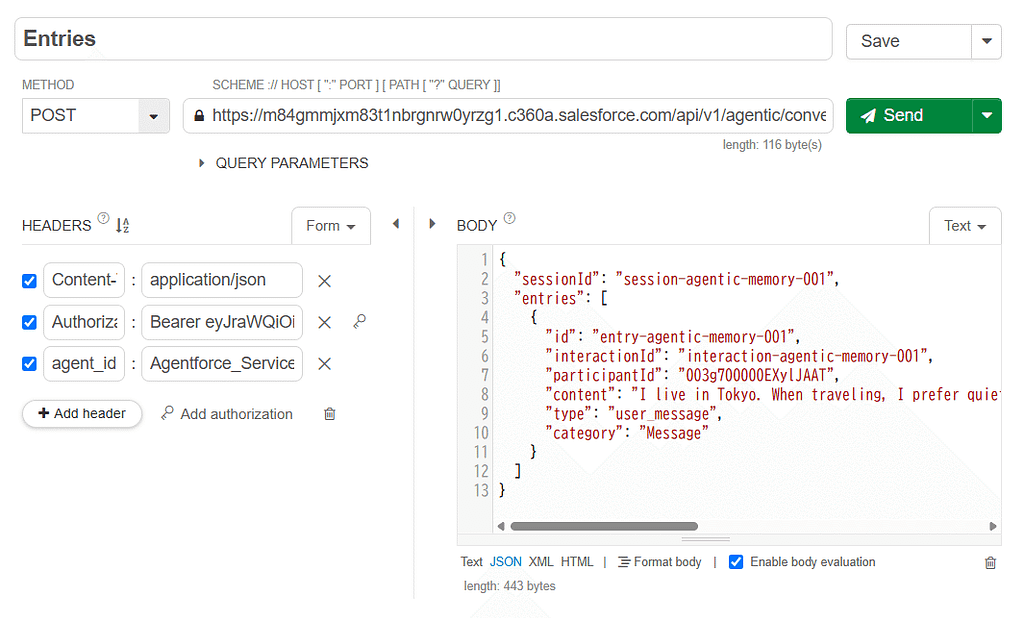Click the body scroll right arrow
Screen dimensions: 1024x618
993,527
